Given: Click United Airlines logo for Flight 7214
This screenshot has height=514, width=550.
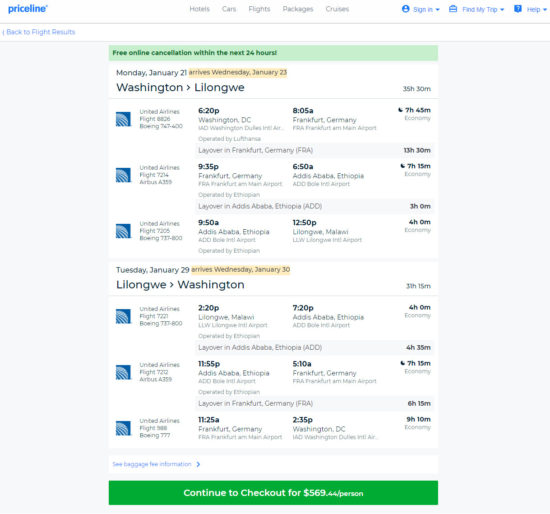Looking at the screenshot, I should coord(123,175).
